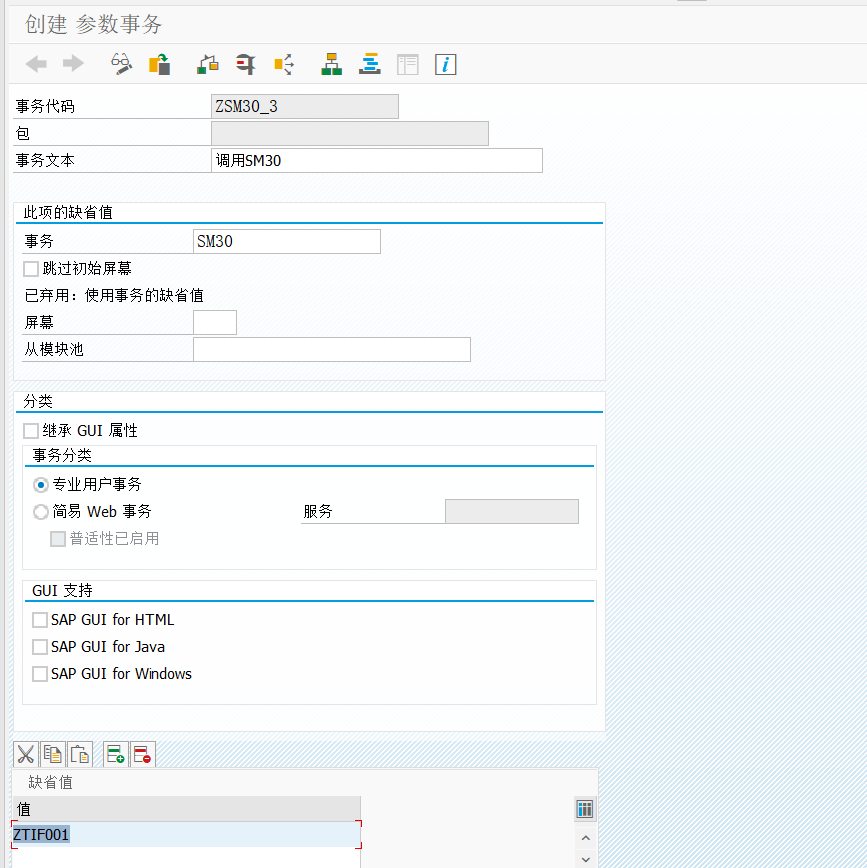The width and height of the screenshot is (867, 868).
Task: Tick the 普适性已启用 checkbox
Action: [58, 539]
